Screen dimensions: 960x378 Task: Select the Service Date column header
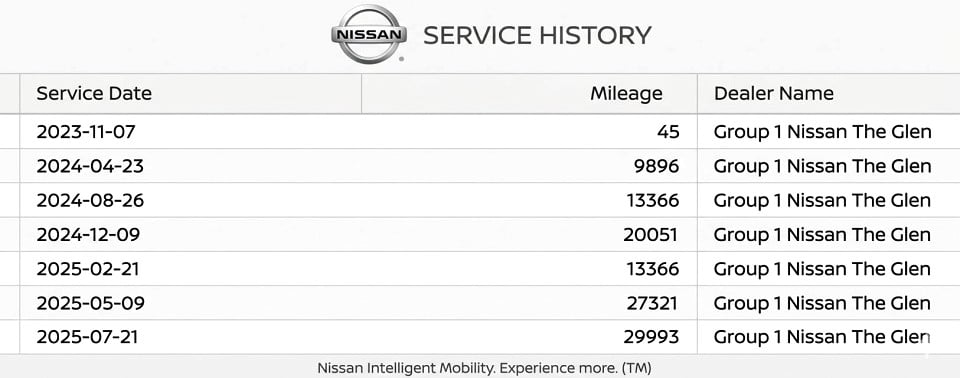pyautogui.click(x=94, y=94)
